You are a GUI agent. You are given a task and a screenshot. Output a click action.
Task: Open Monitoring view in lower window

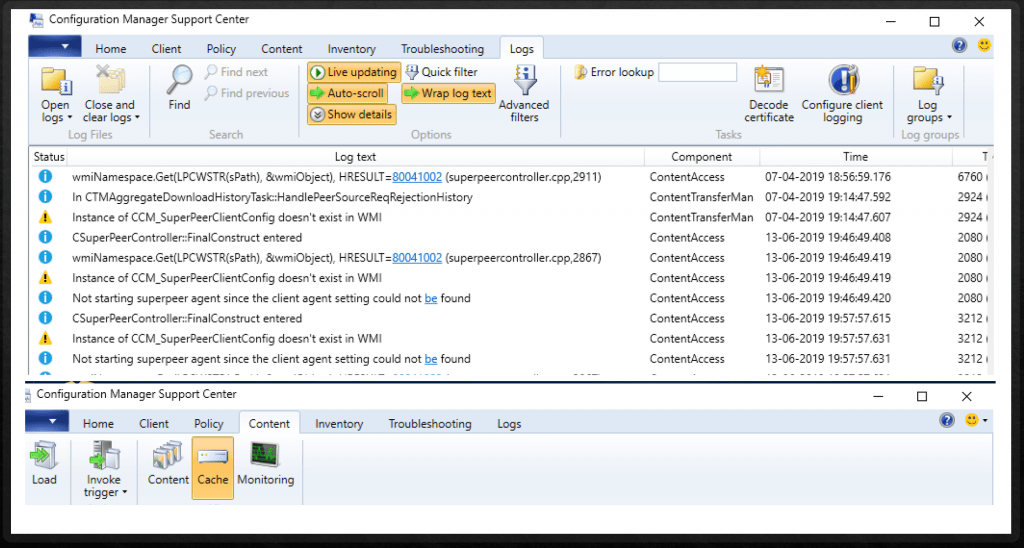tap(265, 463)
